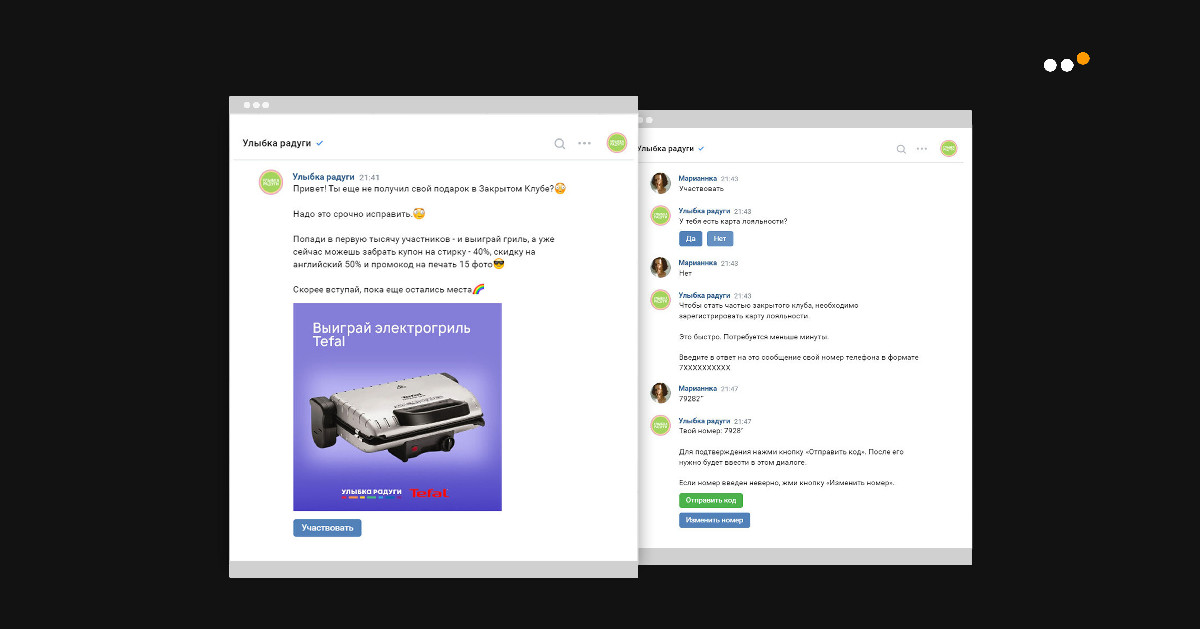Click the round community avatar in the left chat header
This screenshot has height=629, width=1200.
point(617,143)
